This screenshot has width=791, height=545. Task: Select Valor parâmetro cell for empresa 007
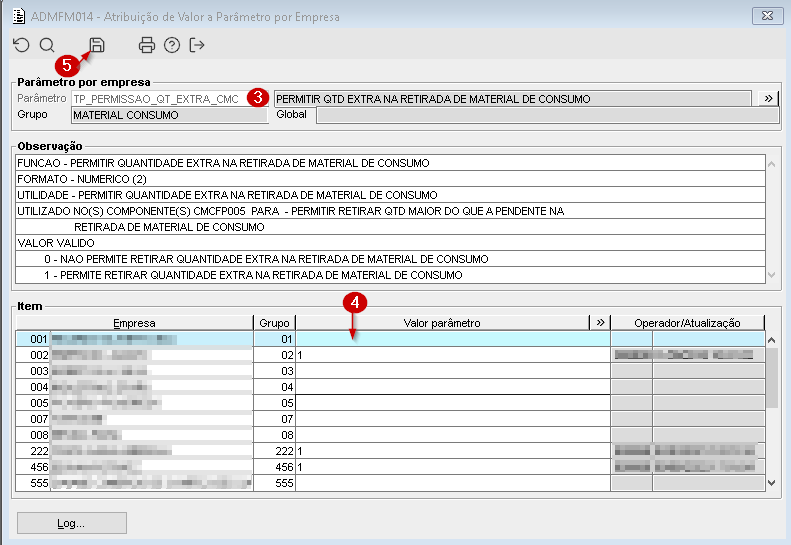pyautogui.click(x=453, y=419)
